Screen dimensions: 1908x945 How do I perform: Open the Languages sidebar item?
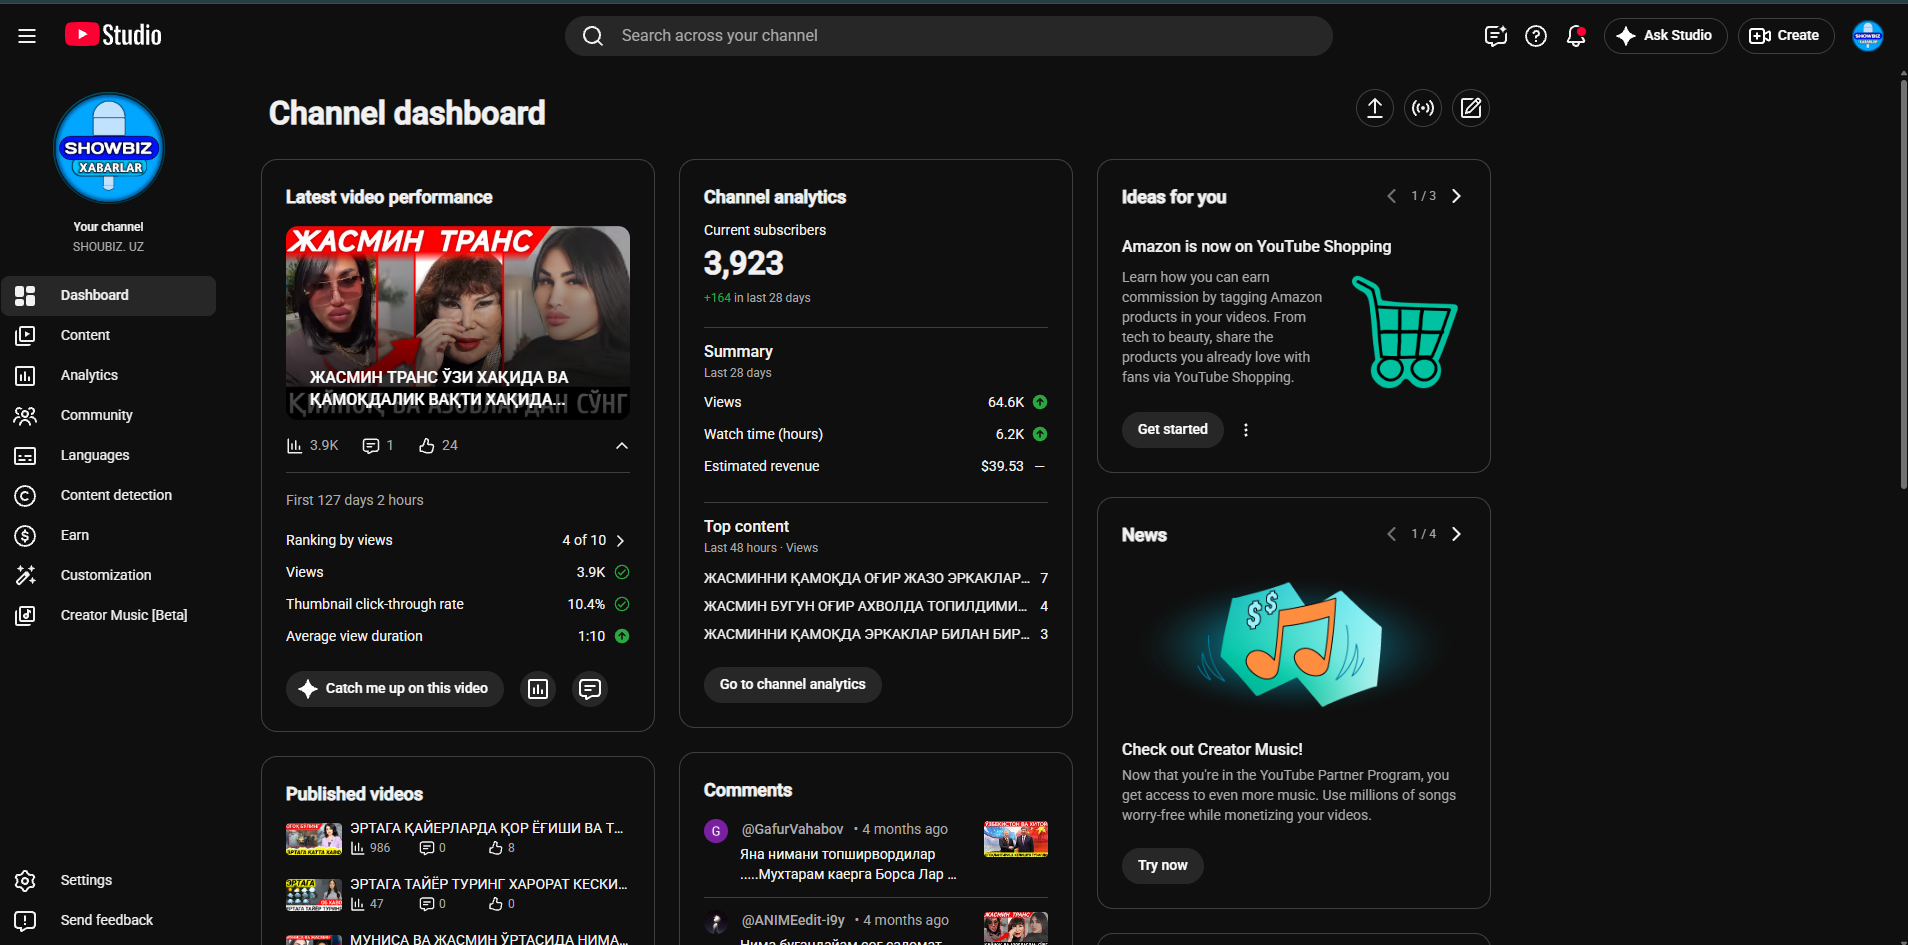(x=108, y=456)
